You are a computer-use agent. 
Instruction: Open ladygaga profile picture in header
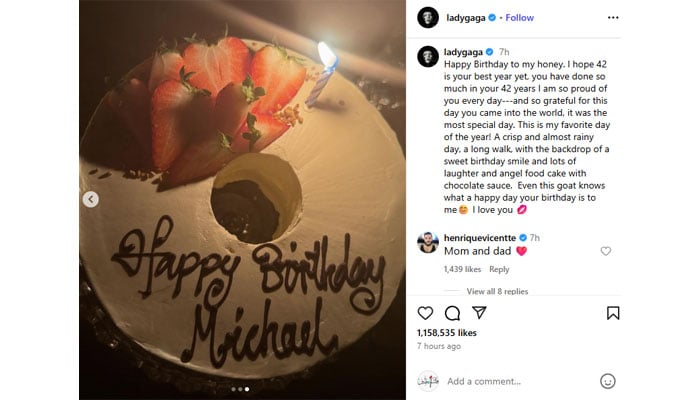pos(427,17)
